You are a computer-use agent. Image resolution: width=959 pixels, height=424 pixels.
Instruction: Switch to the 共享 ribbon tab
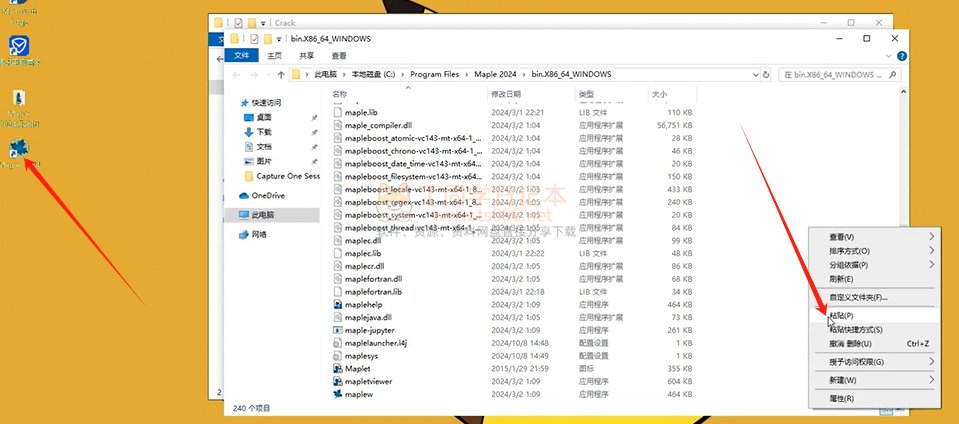(306, 56)
